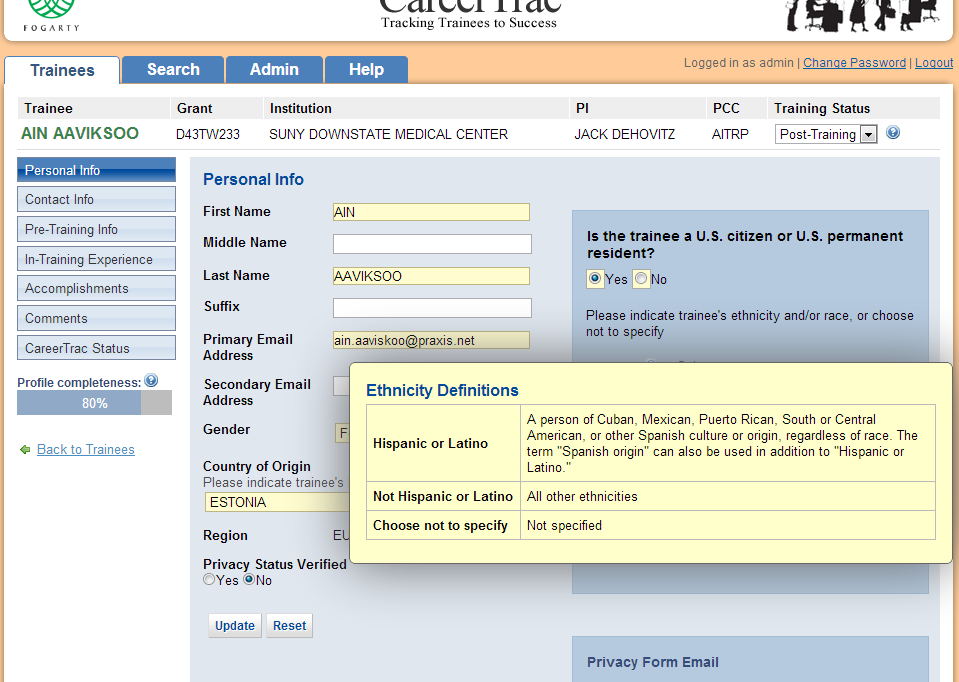Click the Personal Info heading
Image resolution: width=959 pixels, height=682 pixels.
tap(253, 179)
